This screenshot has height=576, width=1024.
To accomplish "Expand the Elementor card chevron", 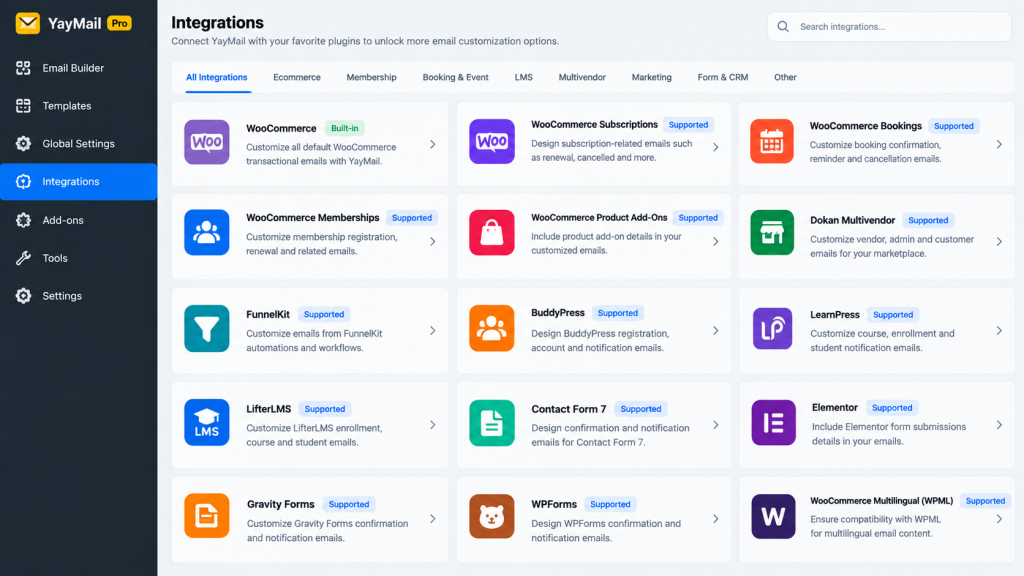I will click(999, 425).
